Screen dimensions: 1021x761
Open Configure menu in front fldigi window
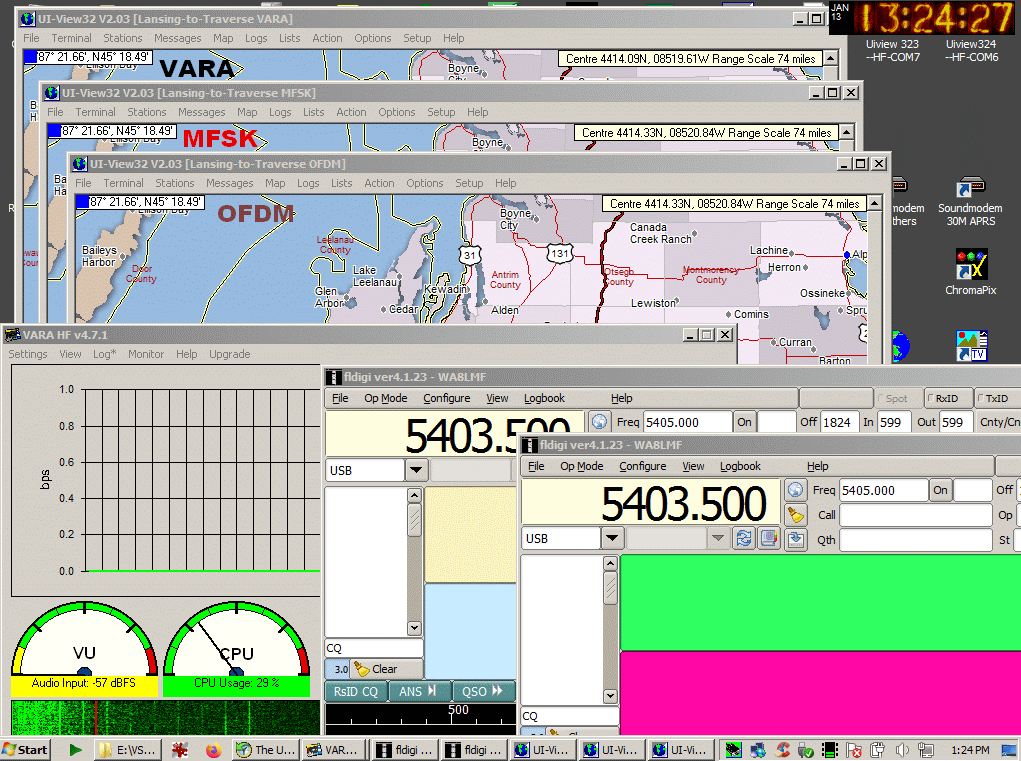[x=643, y=466]
